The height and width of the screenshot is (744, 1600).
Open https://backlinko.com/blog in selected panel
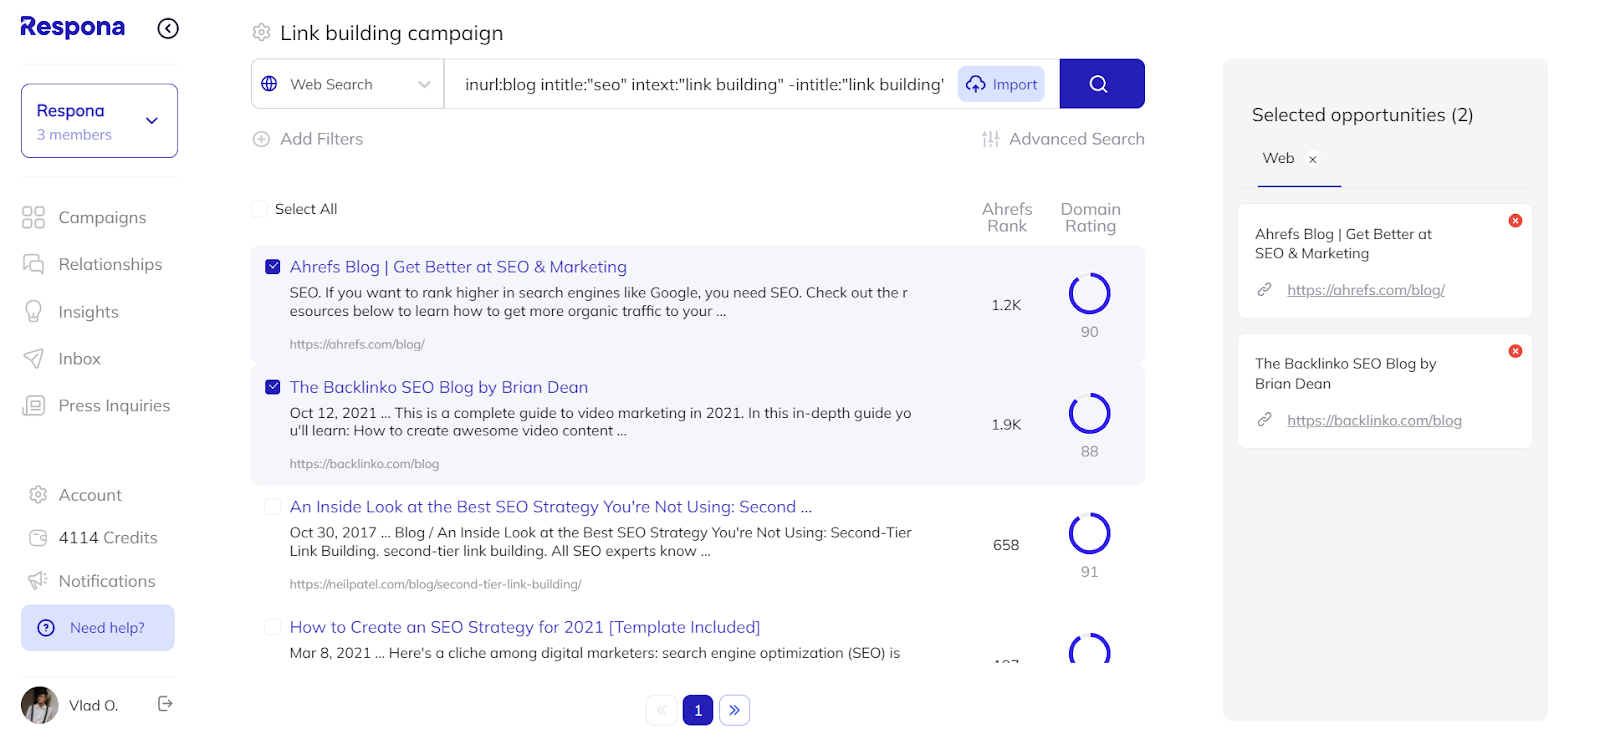click(1374, 420)
